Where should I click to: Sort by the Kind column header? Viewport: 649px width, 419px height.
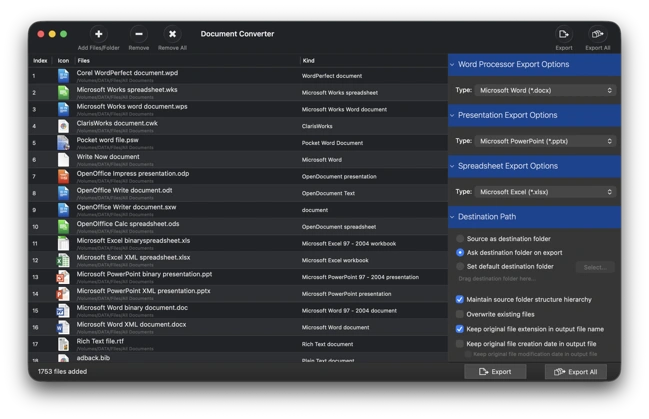374,60
